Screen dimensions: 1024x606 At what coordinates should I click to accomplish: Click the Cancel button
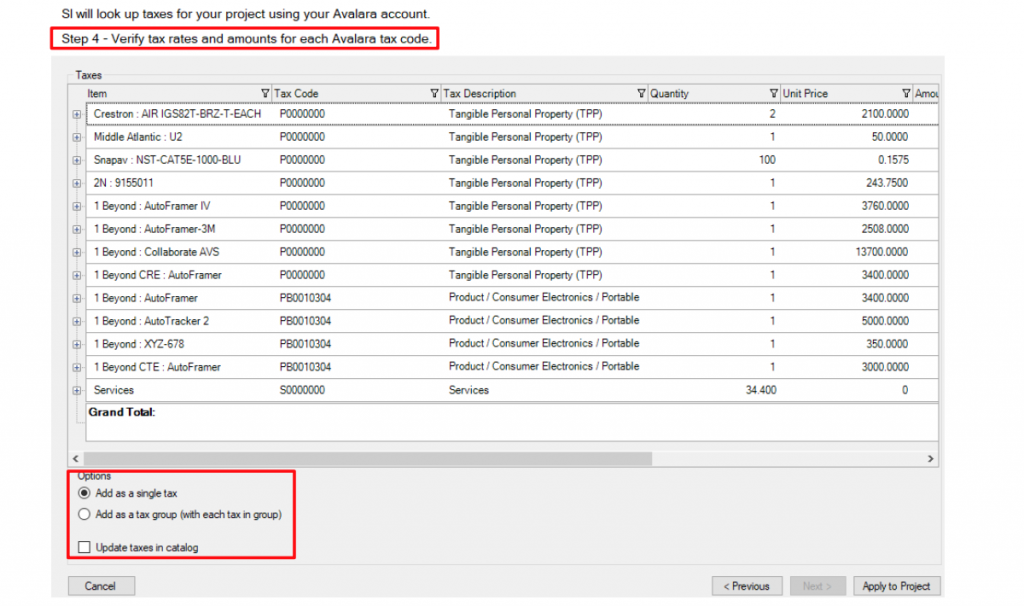[101, 586]
